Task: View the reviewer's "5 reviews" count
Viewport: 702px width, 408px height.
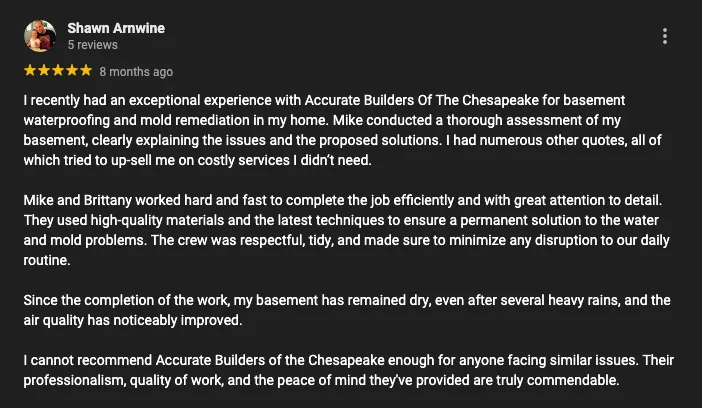Action: pos(93,45)
